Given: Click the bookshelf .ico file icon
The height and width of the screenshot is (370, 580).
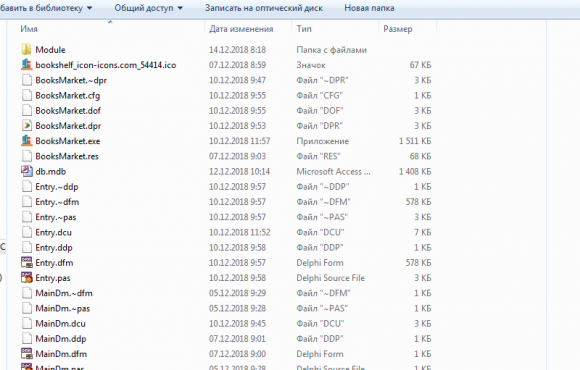Looking at the screenshot, I should coord(26,65).
